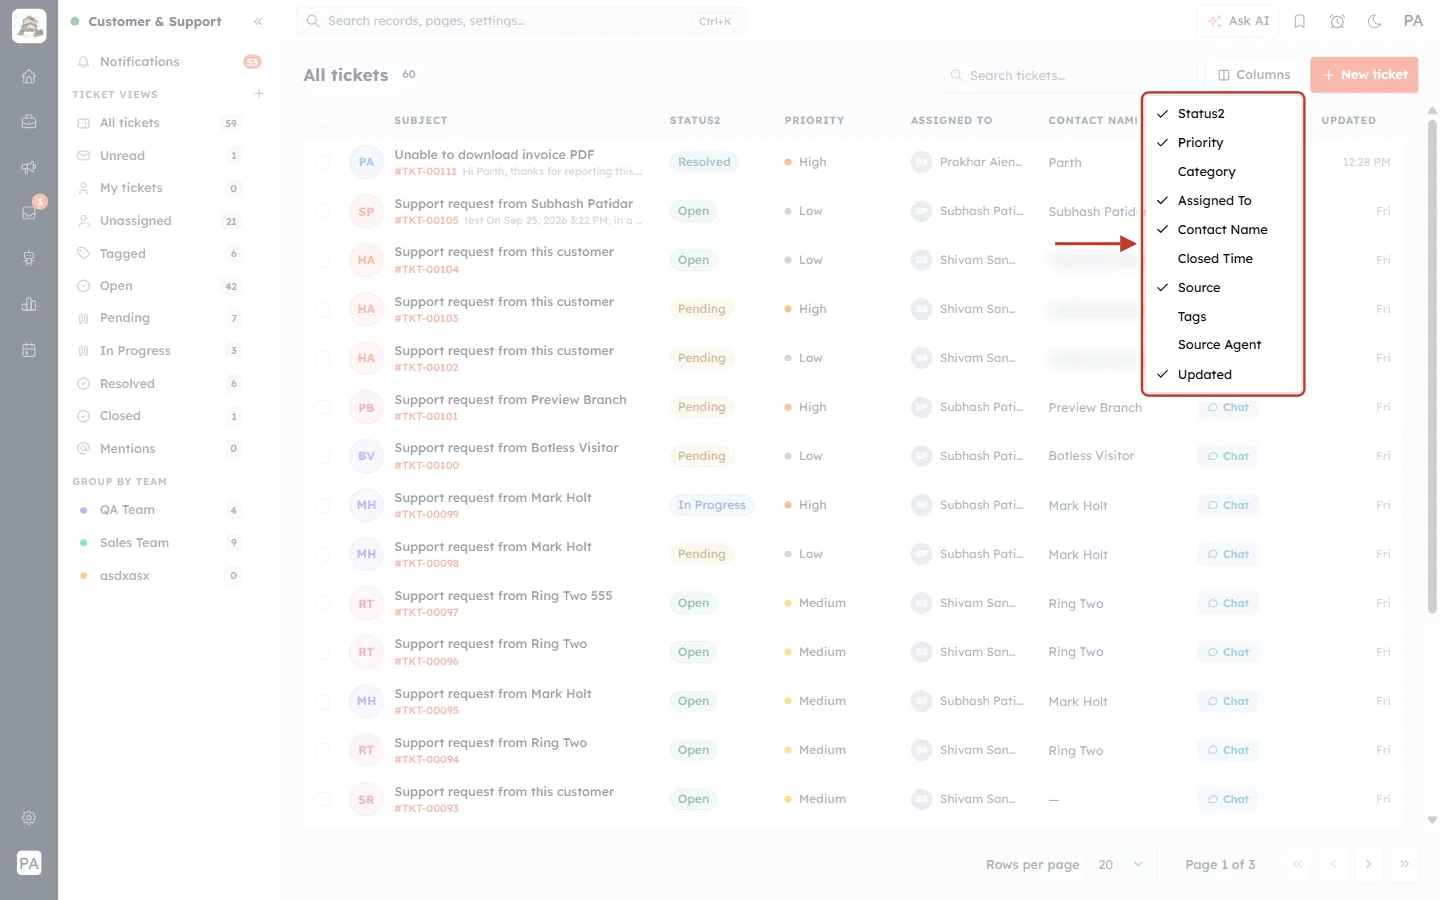The image size is (1440, 900).
Task: Collapse the Customer & Support sidebar
Action: pyautogui.click(x=258, y=21)
